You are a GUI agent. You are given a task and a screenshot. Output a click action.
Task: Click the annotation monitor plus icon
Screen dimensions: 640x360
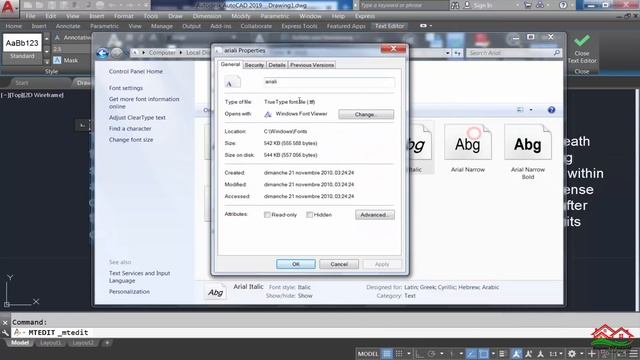click(x=592, y=353)
